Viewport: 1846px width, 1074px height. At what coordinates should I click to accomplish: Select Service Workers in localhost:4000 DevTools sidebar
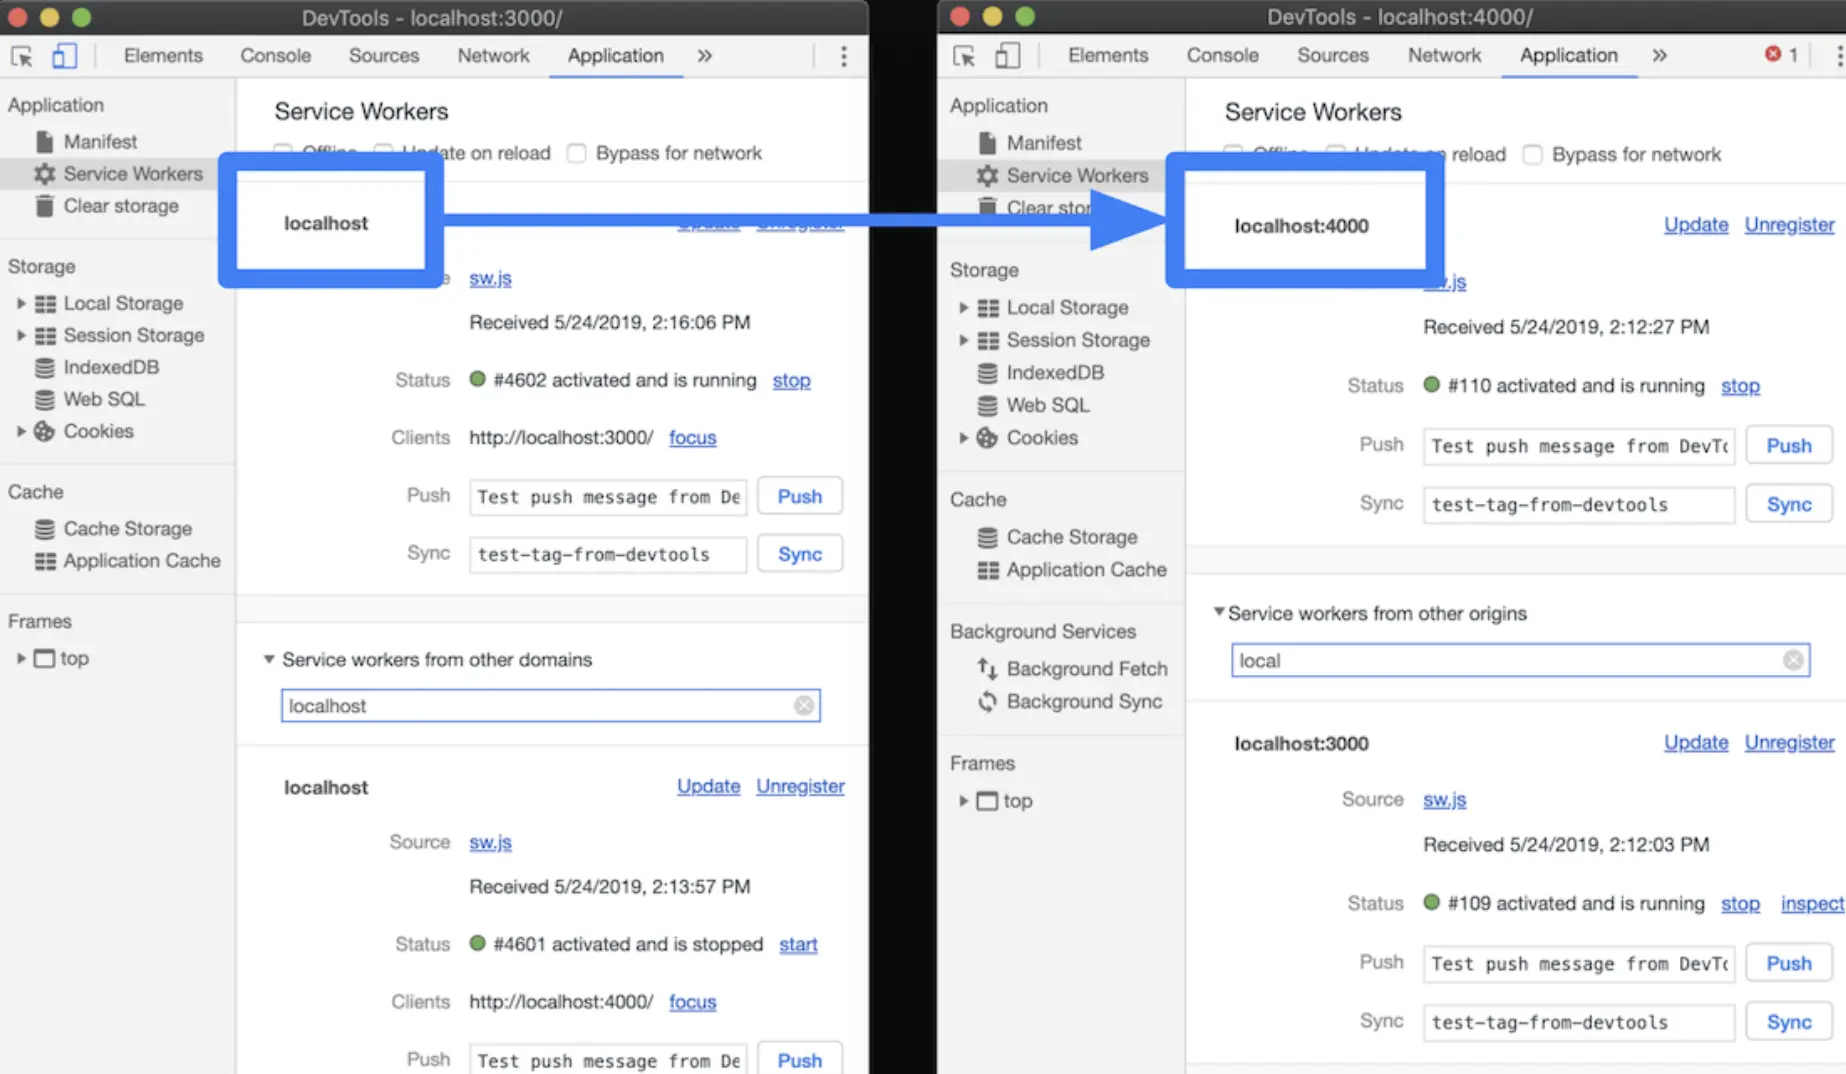1062,176
